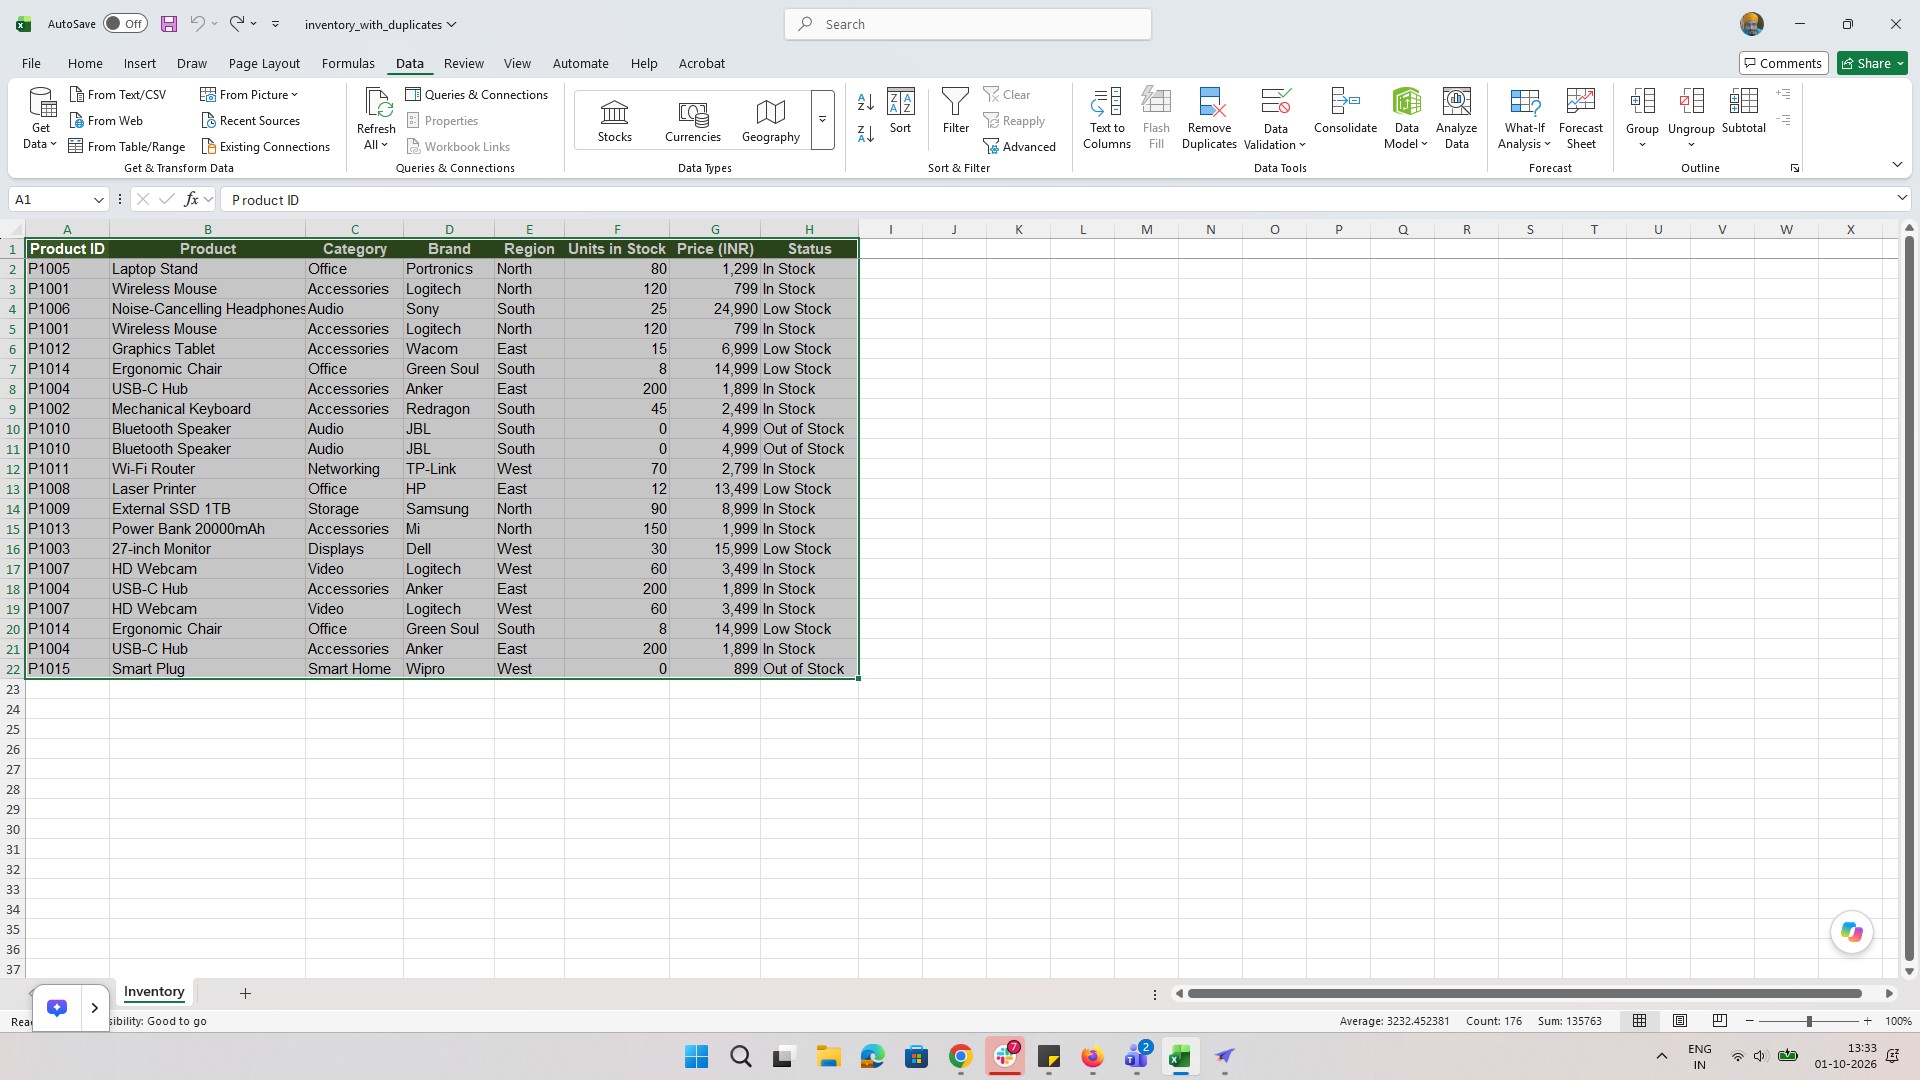Open Text to Columns tool
Screen dimensions: 1920x1080
pos(1106,118)
